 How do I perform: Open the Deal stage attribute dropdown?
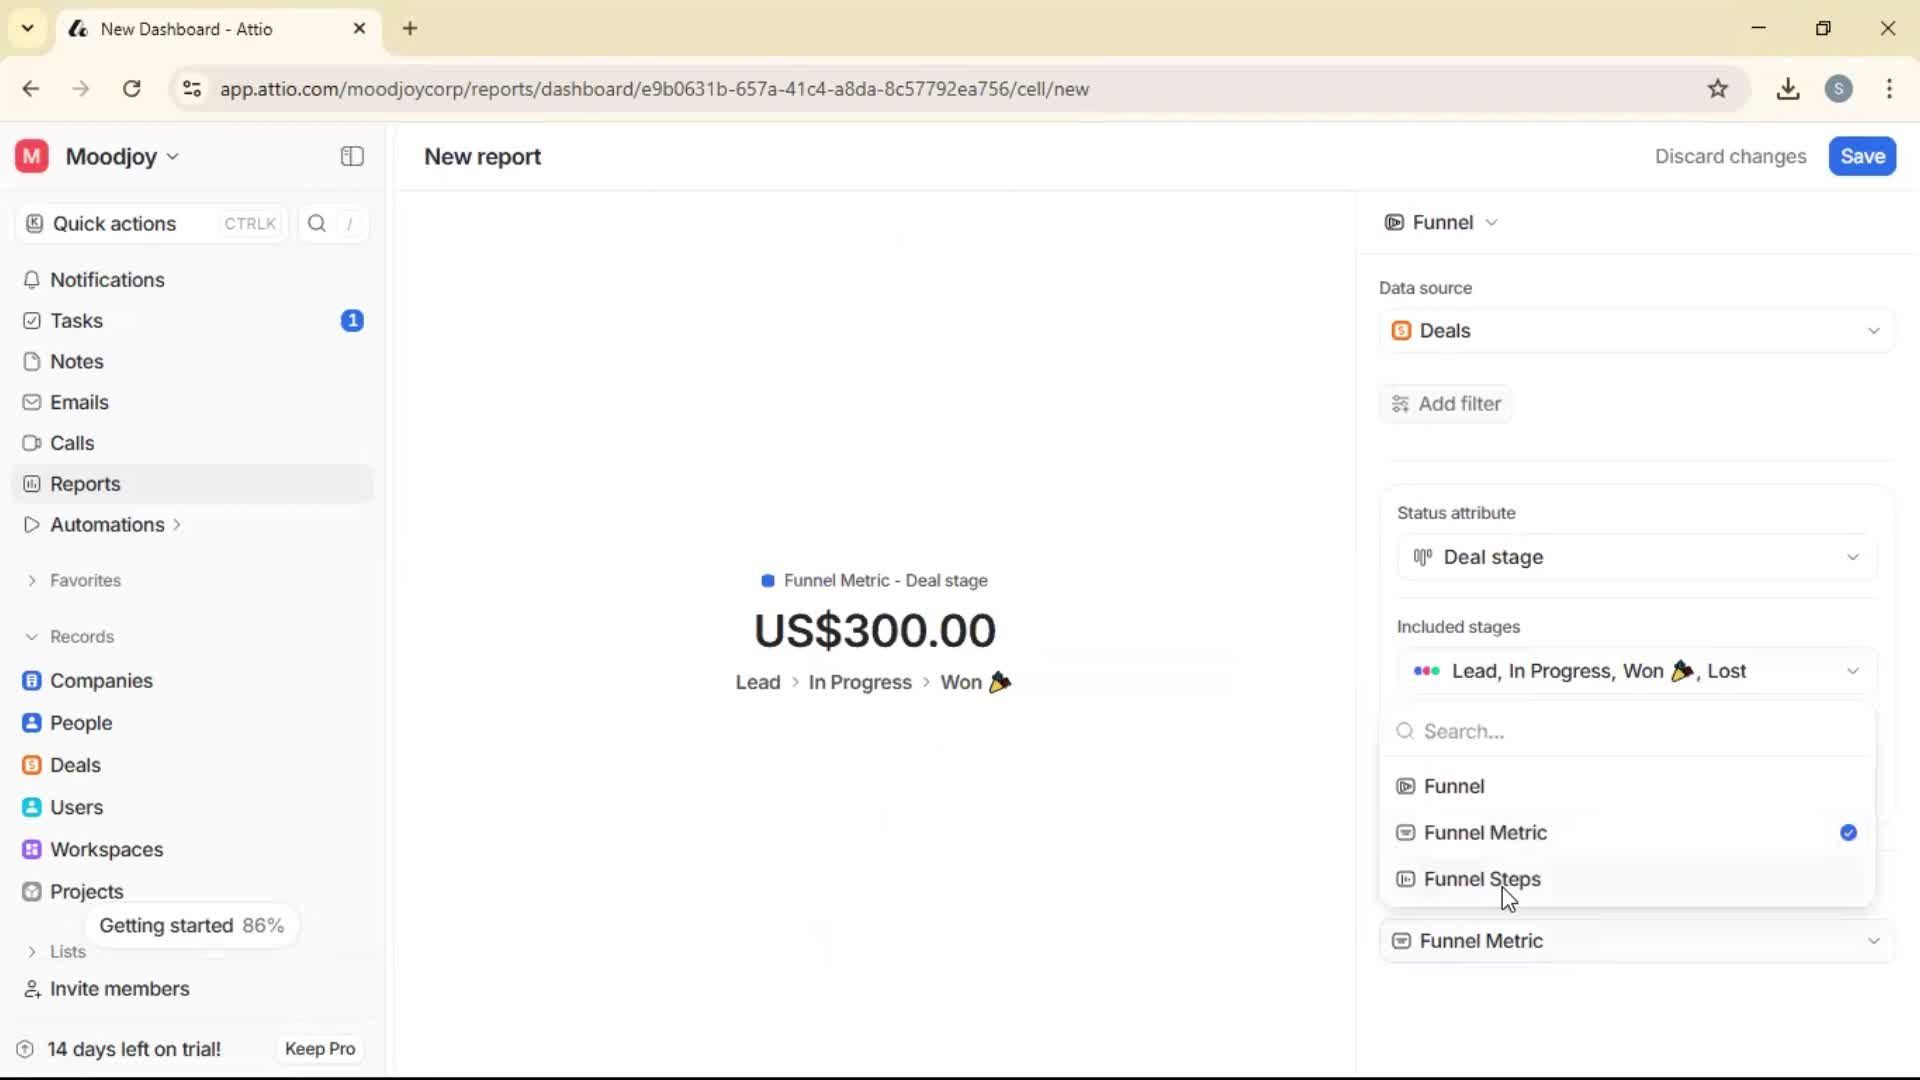click(1634, 557)
